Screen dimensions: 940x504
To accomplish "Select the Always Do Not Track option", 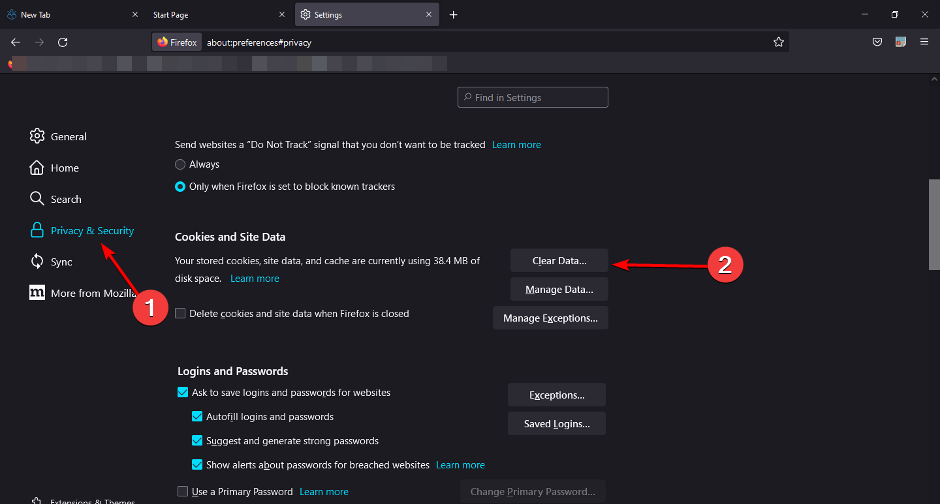I will point(180,164).
